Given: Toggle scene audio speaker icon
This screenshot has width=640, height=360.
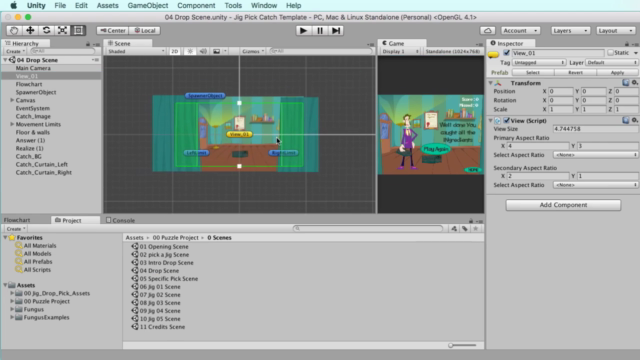Looking at the screenshot, I should point(203,51).
